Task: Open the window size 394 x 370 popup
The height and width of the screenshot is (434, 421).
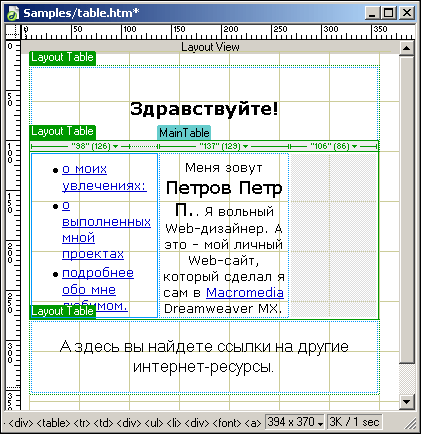Action: coord(295,422)
